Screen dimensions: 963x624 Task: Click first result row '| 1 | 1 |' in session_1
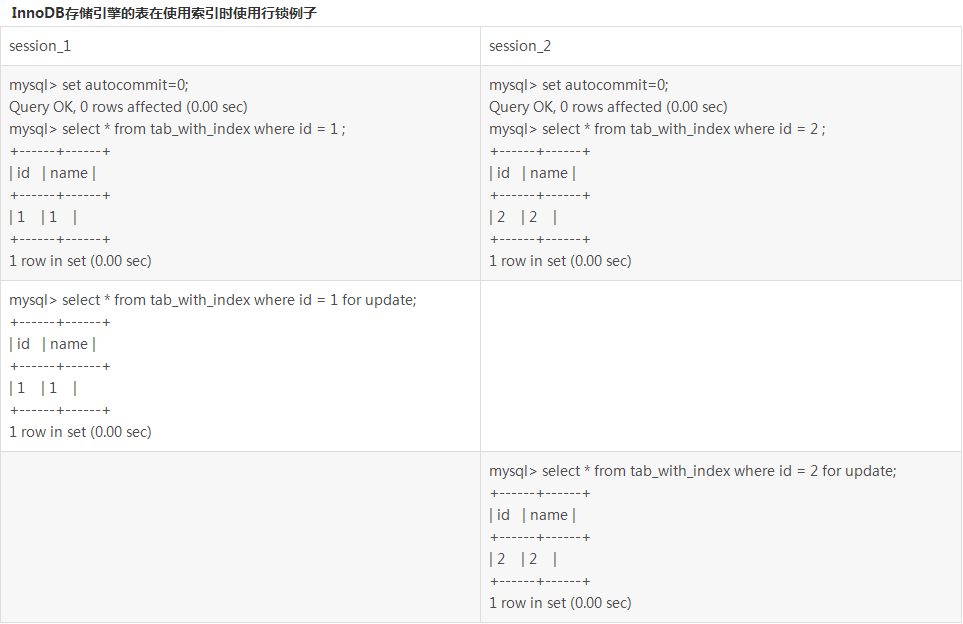43,217
